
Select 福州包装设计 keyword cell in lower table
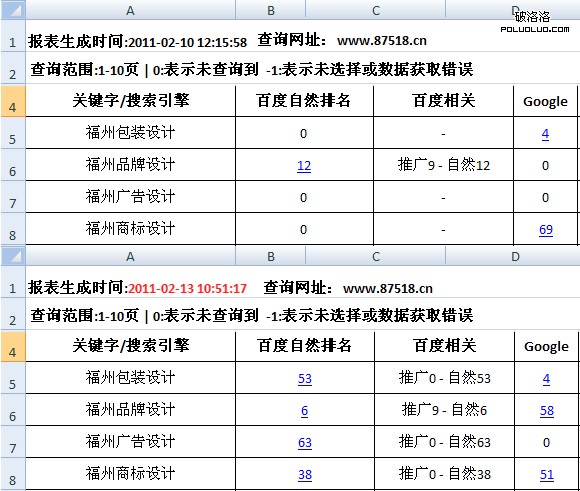coord(131,378)
